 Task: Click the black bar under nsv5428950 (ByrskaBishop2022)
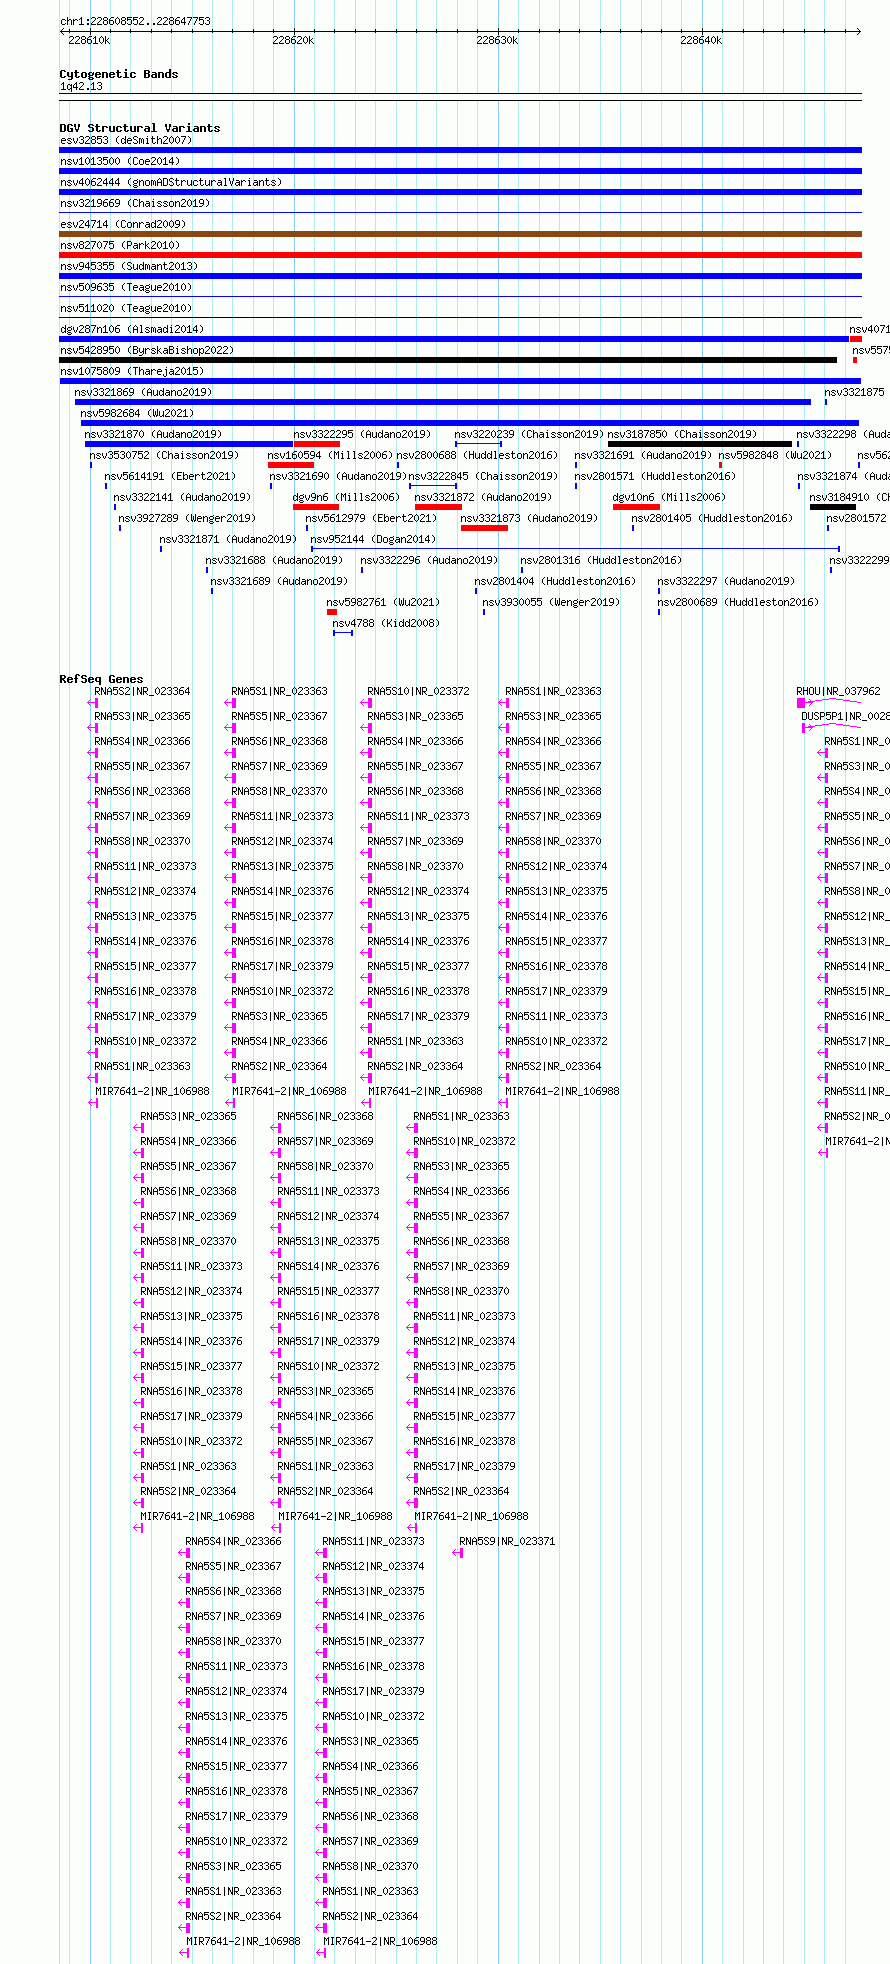(x=448, y=360)
